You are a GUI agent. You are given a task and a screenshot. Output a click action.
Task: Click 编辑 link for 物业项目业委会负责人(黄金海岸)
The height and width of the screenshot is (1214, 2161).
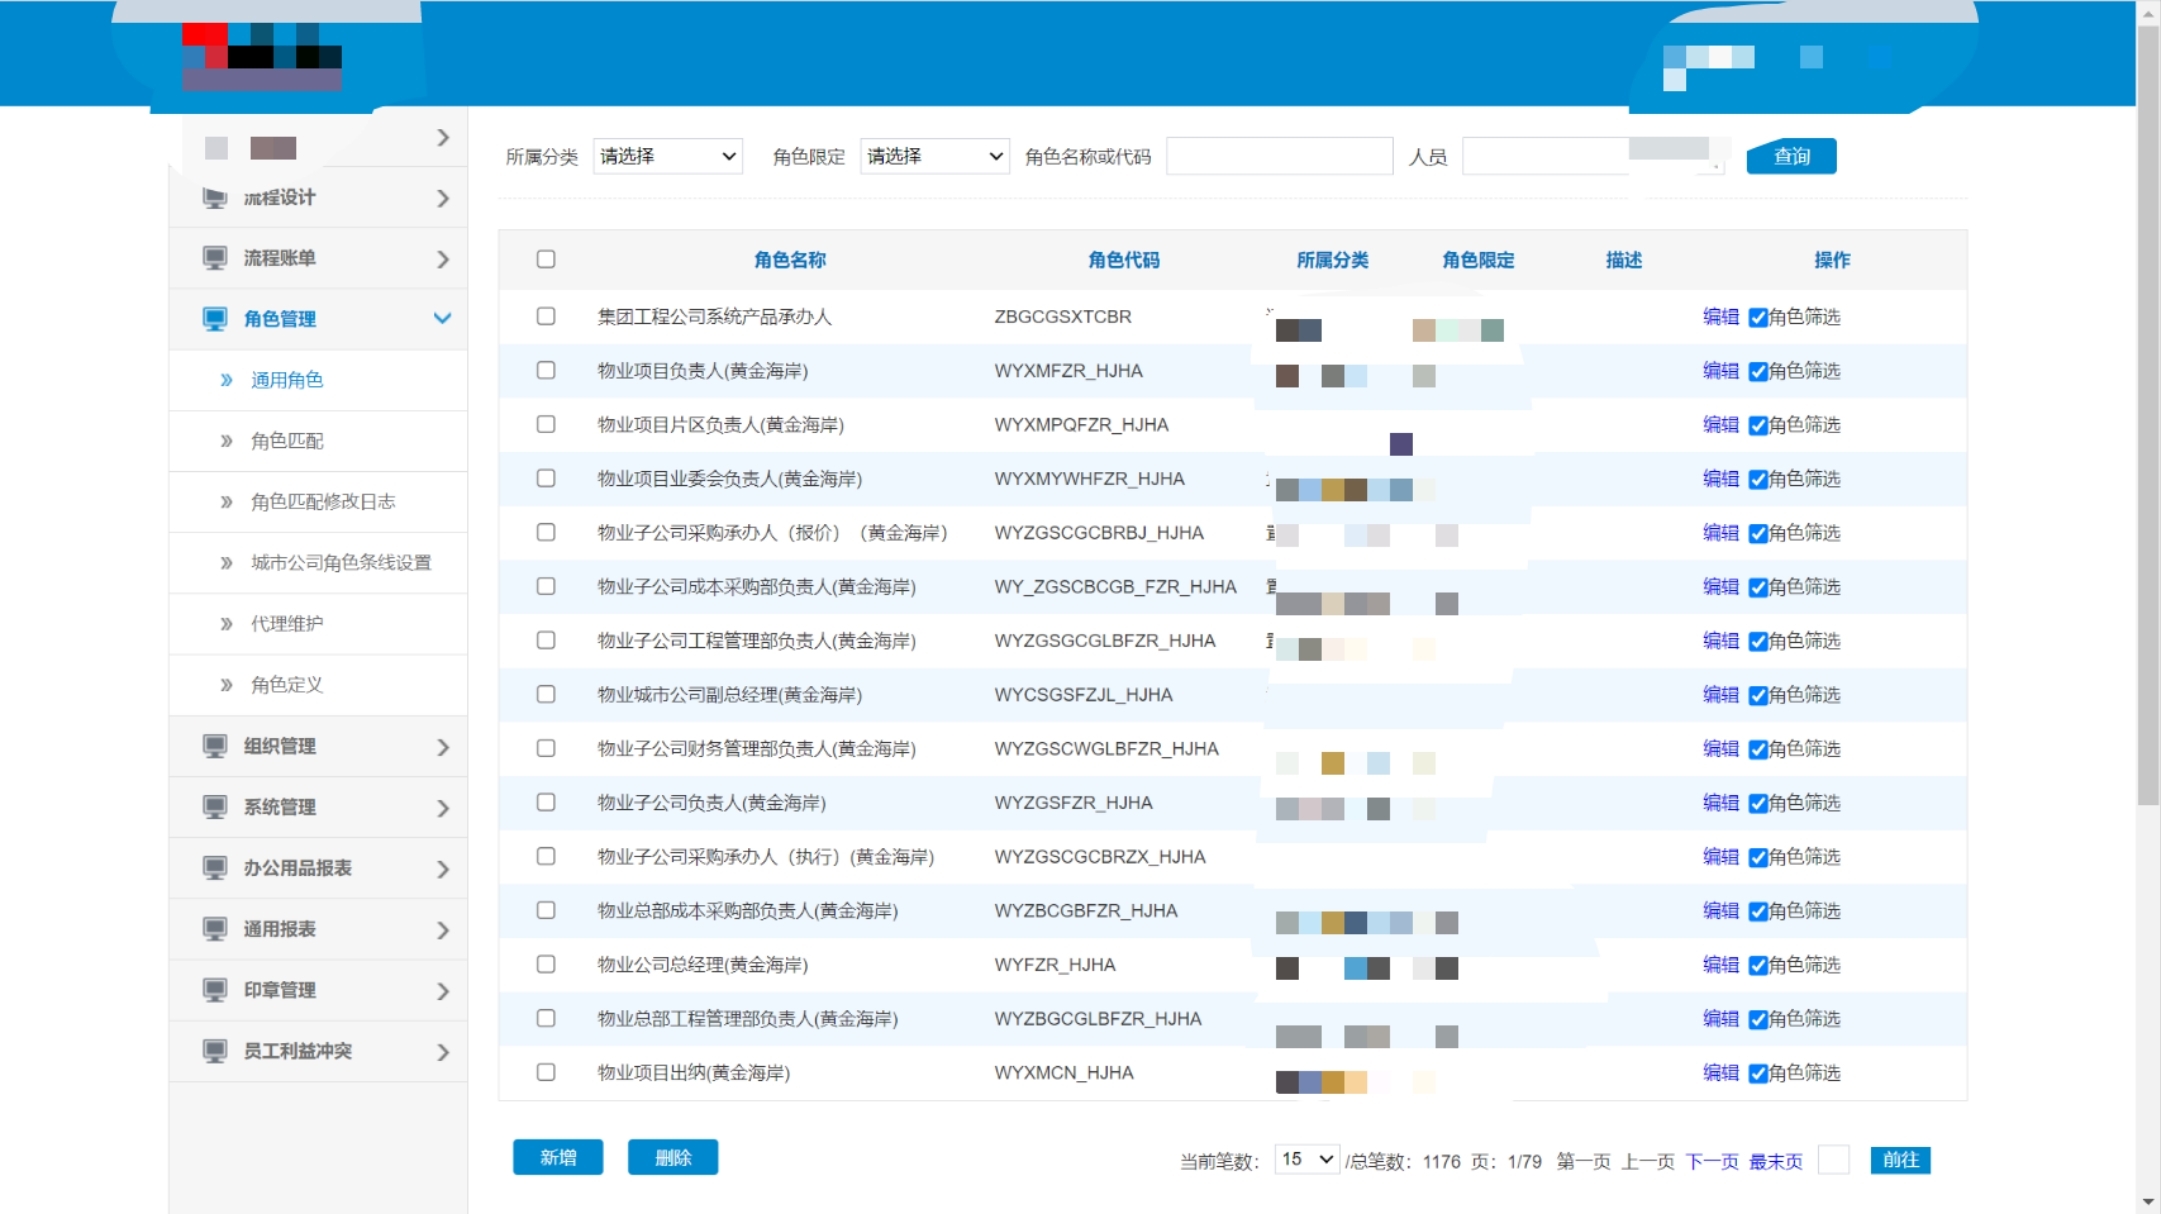click(1721, 479)
